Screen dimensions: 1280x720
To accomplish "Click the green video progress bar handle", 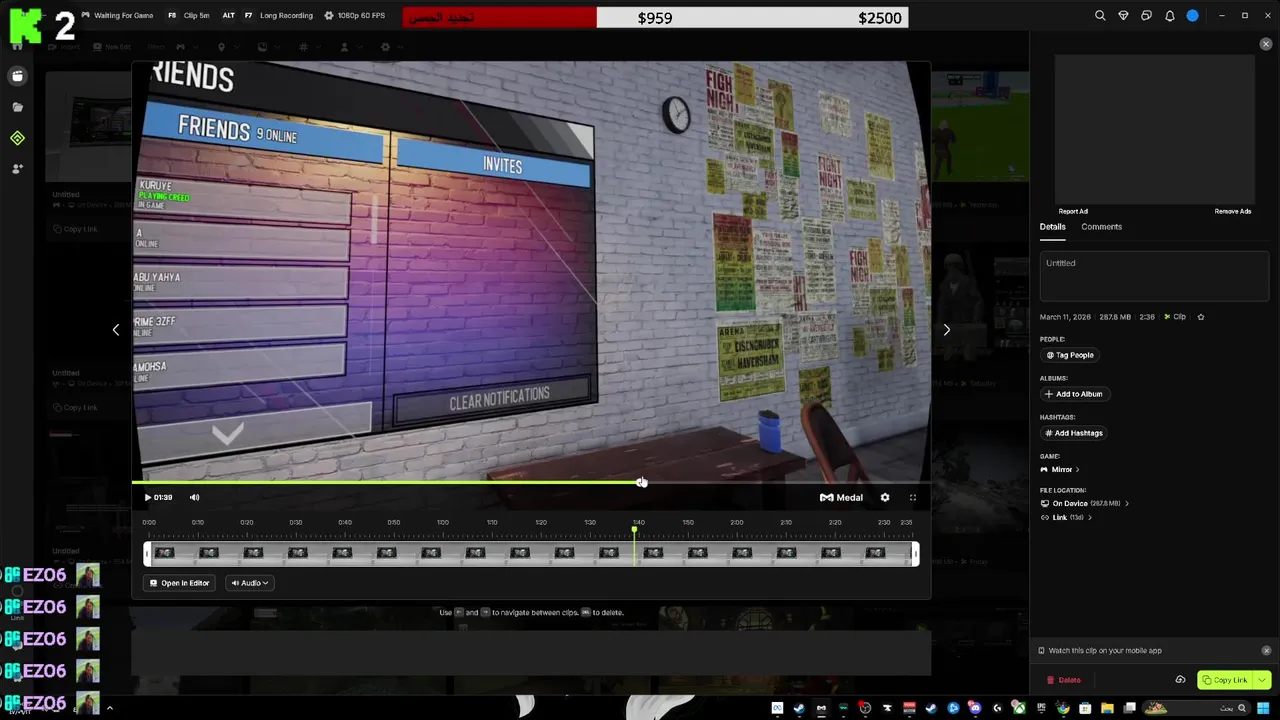I will tap(640, 482).
